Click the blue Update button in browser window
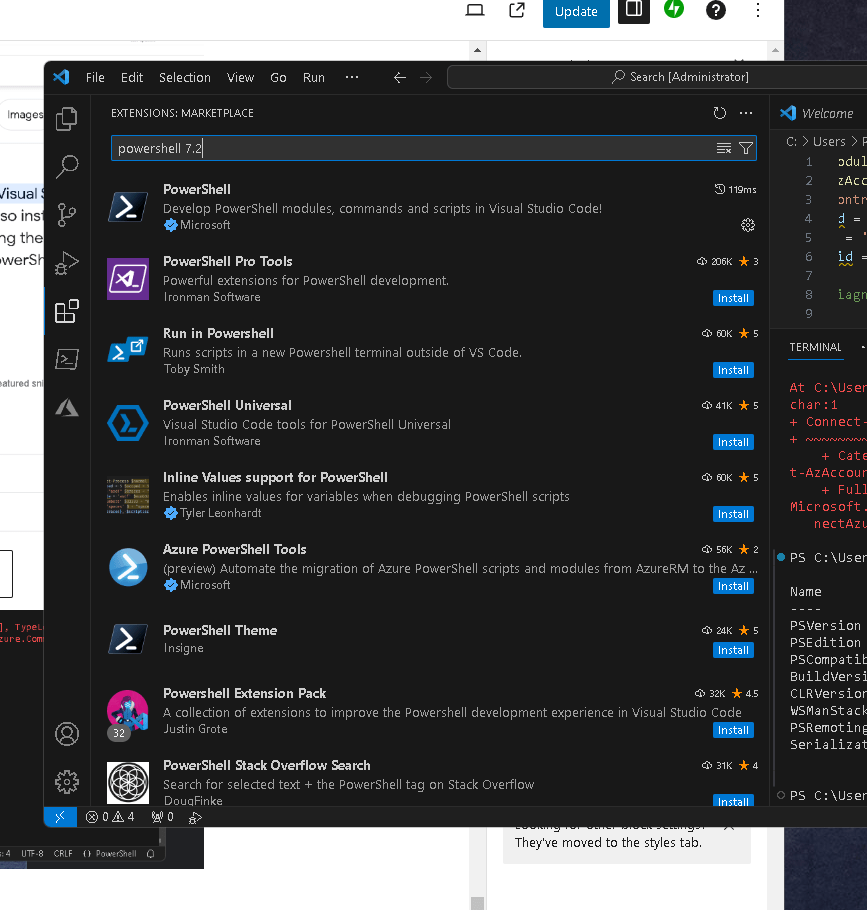 click(576, 12)
